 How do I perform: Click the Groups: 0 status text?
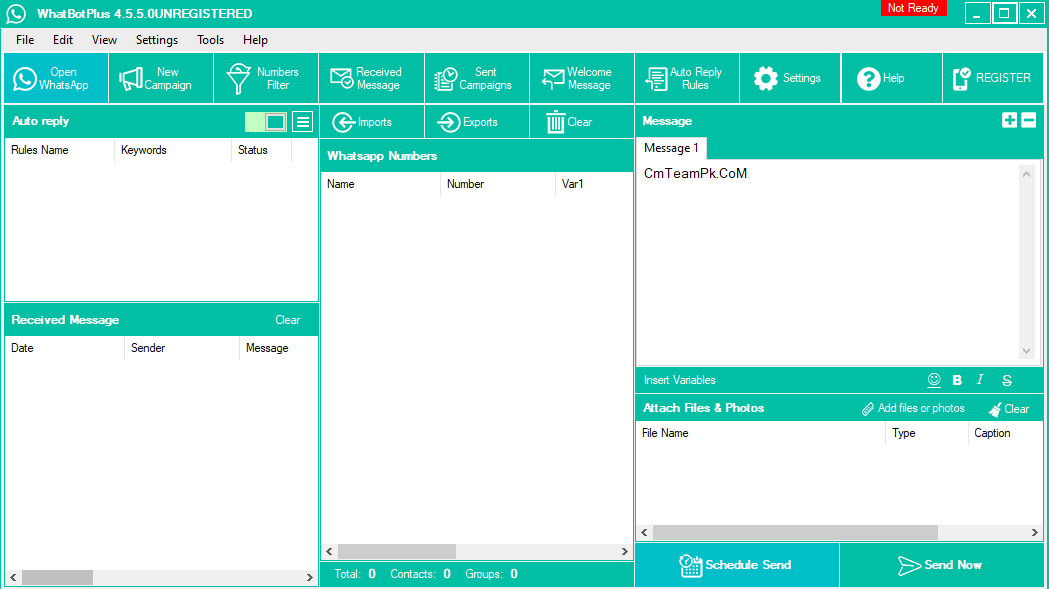click(491, 574)
